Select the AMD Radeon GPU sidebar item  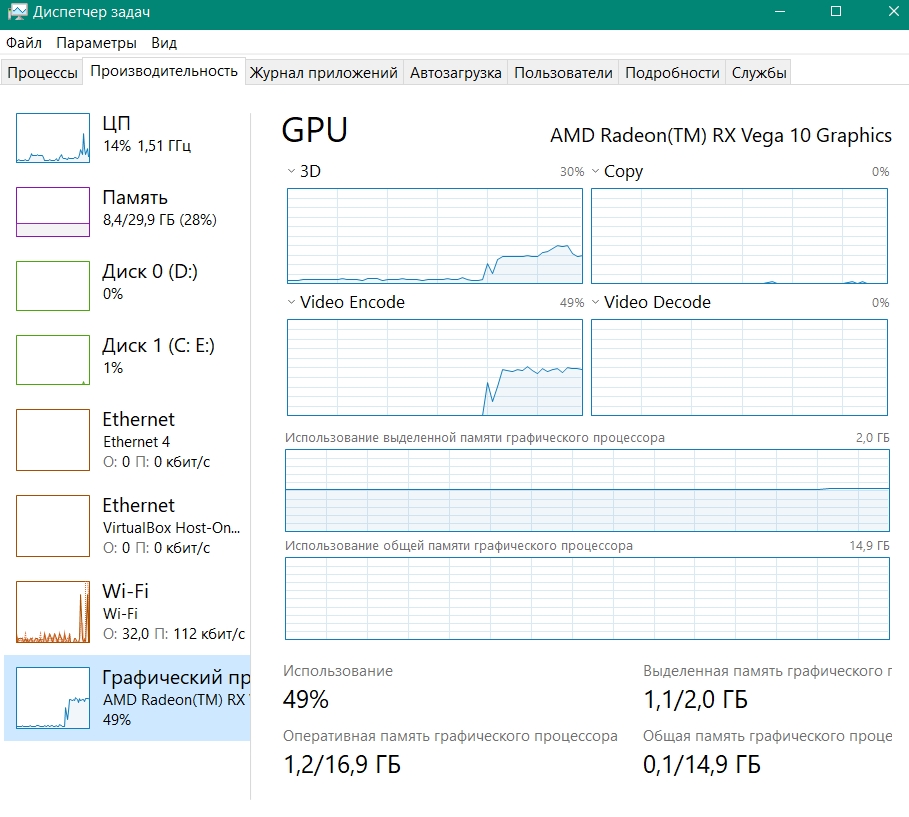click(x=127, y=698)
